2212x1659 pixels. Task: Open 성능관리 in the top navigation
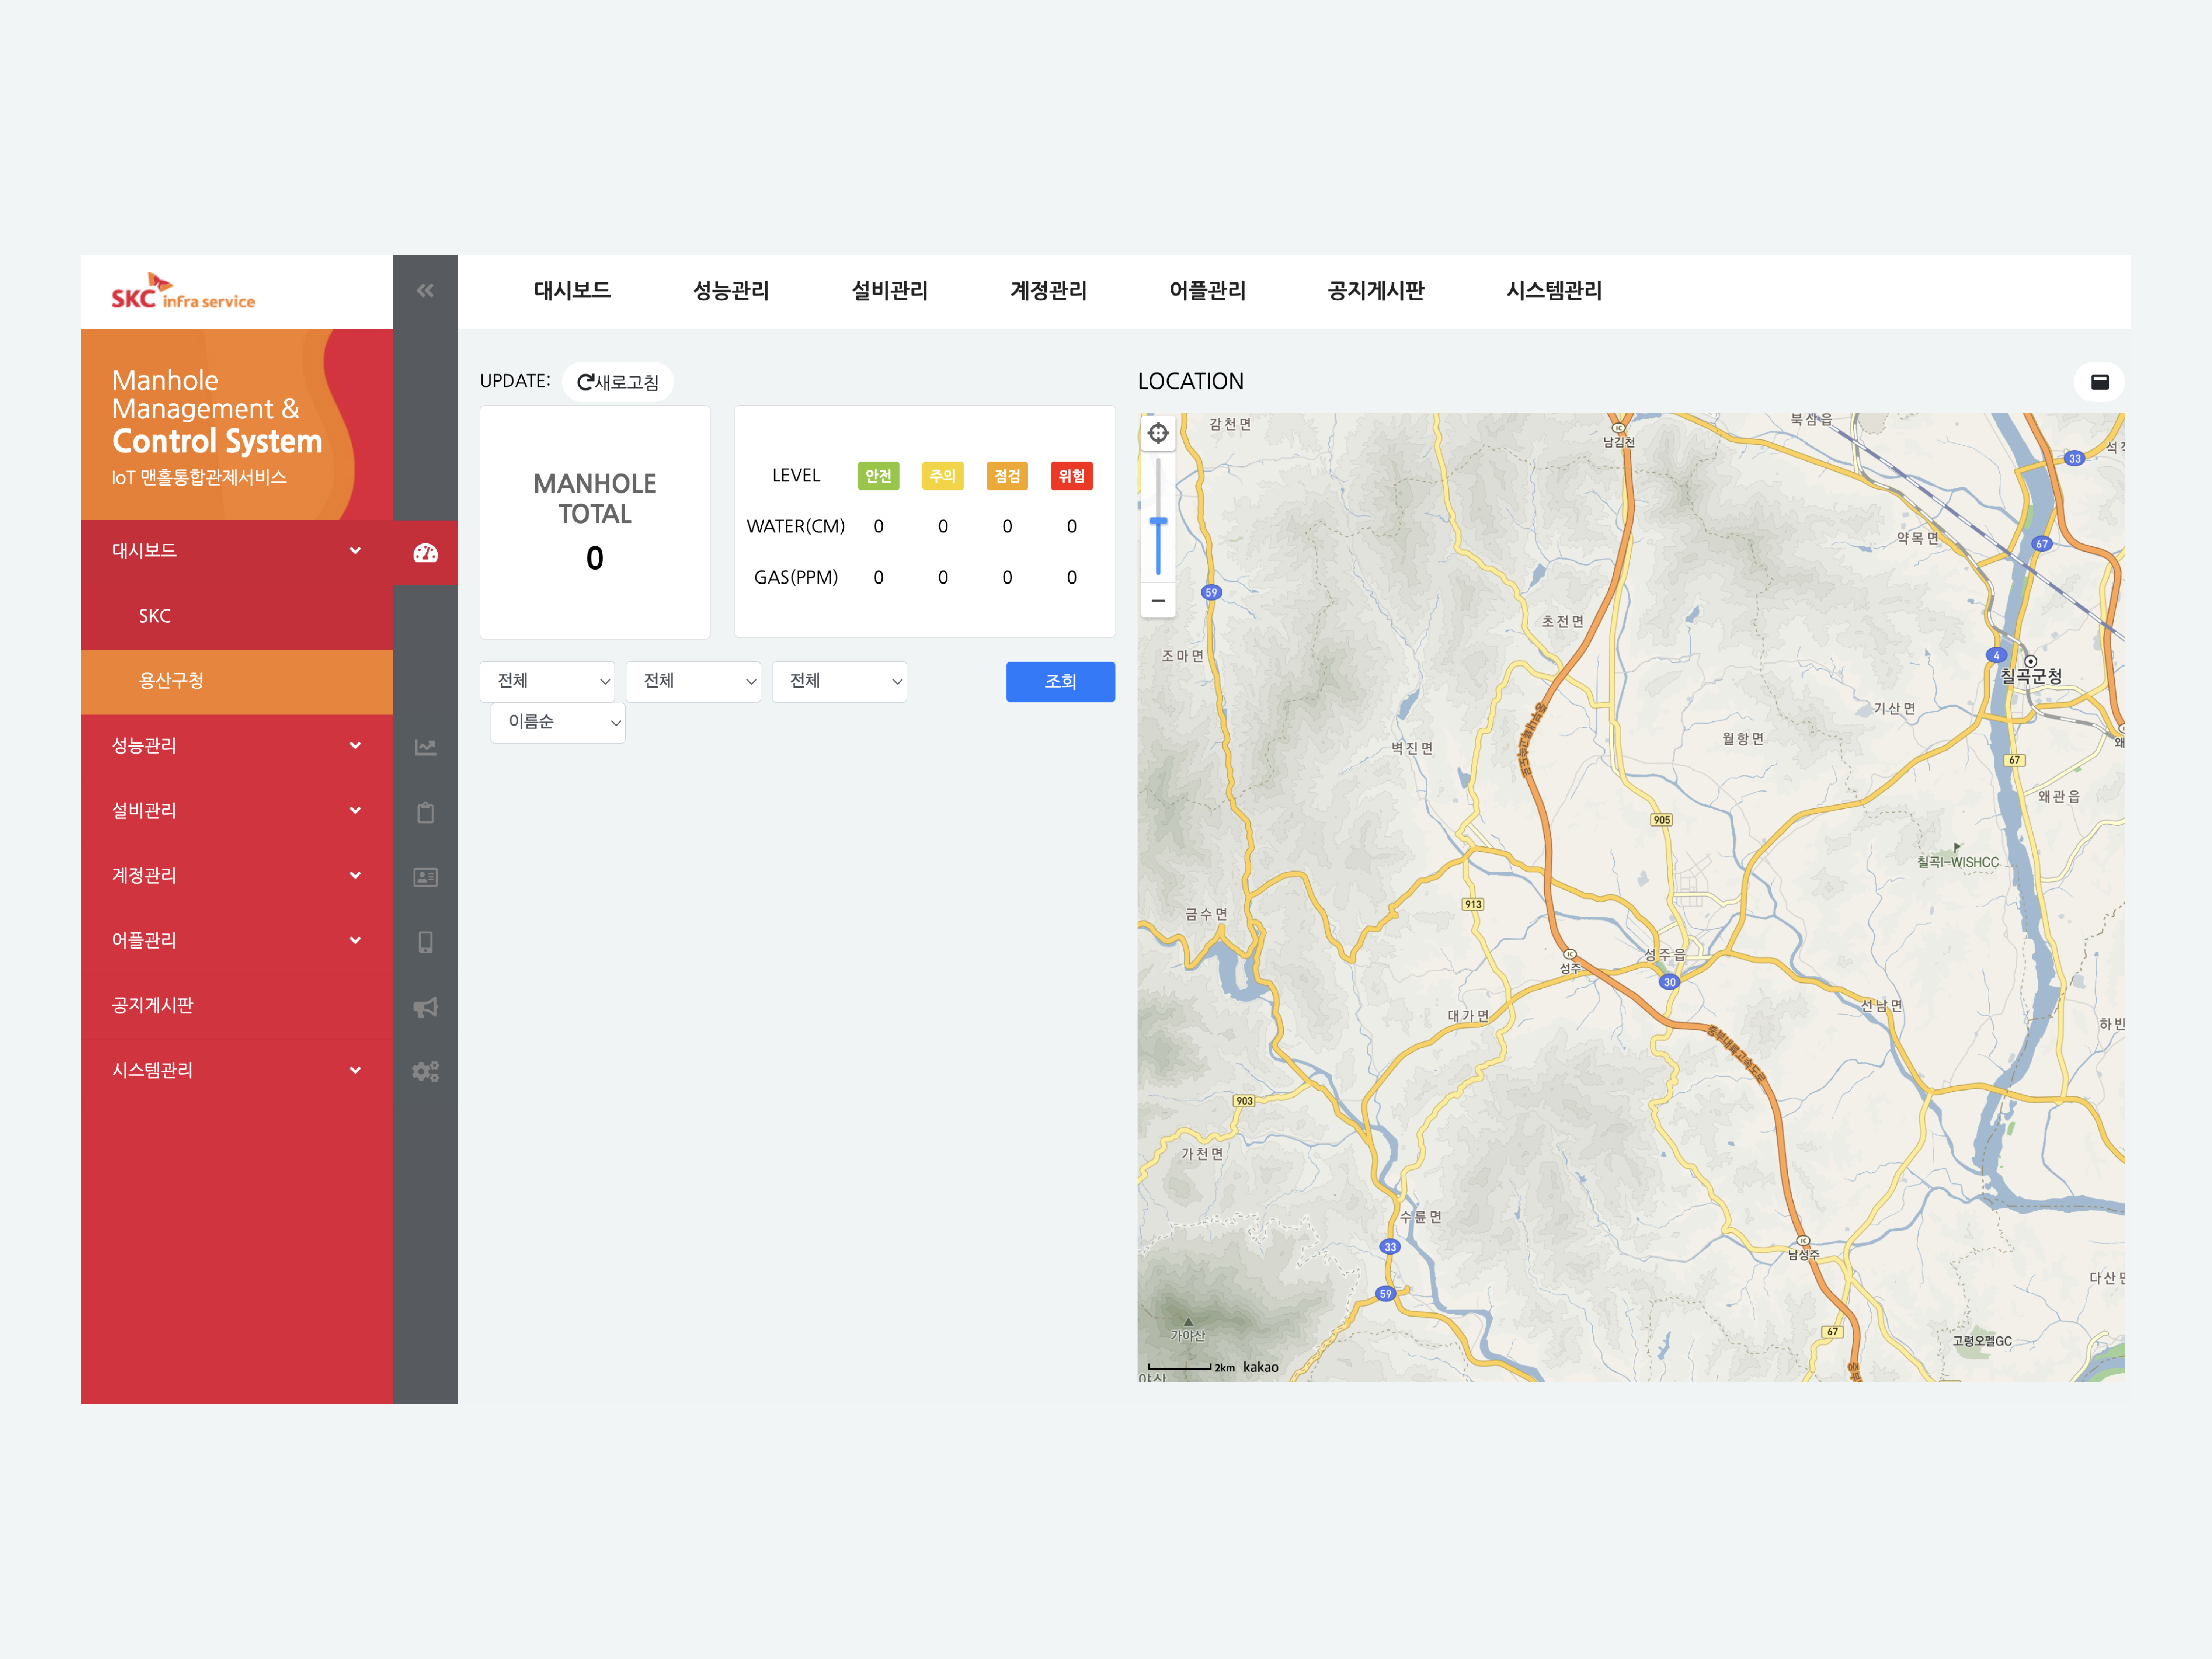point(731,291)
